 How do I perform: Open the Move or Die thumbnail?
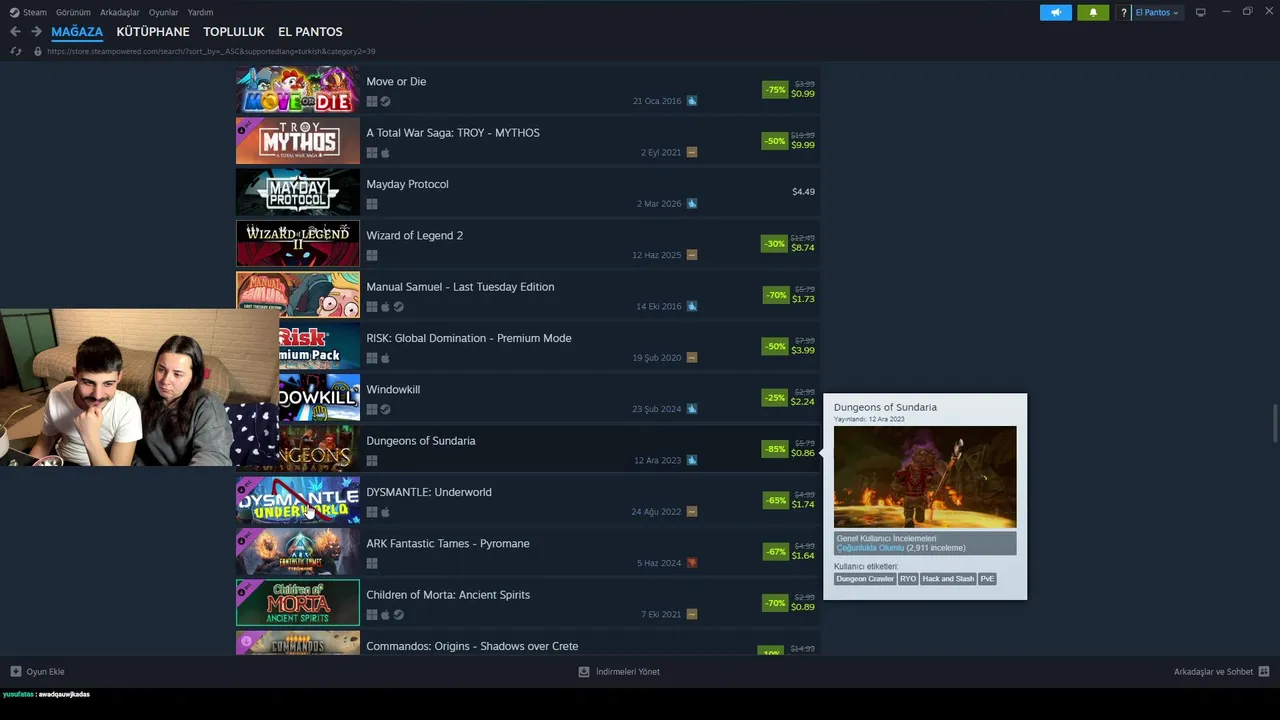298,90
